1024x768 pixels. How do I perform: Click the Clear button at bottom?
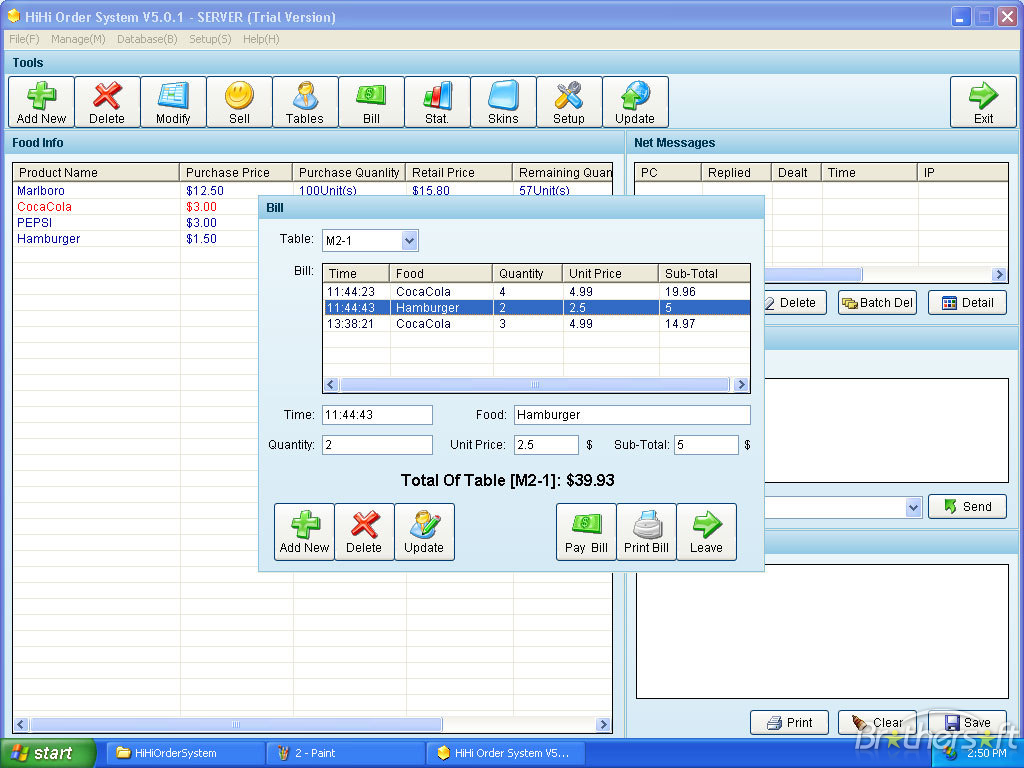[878, 722]
